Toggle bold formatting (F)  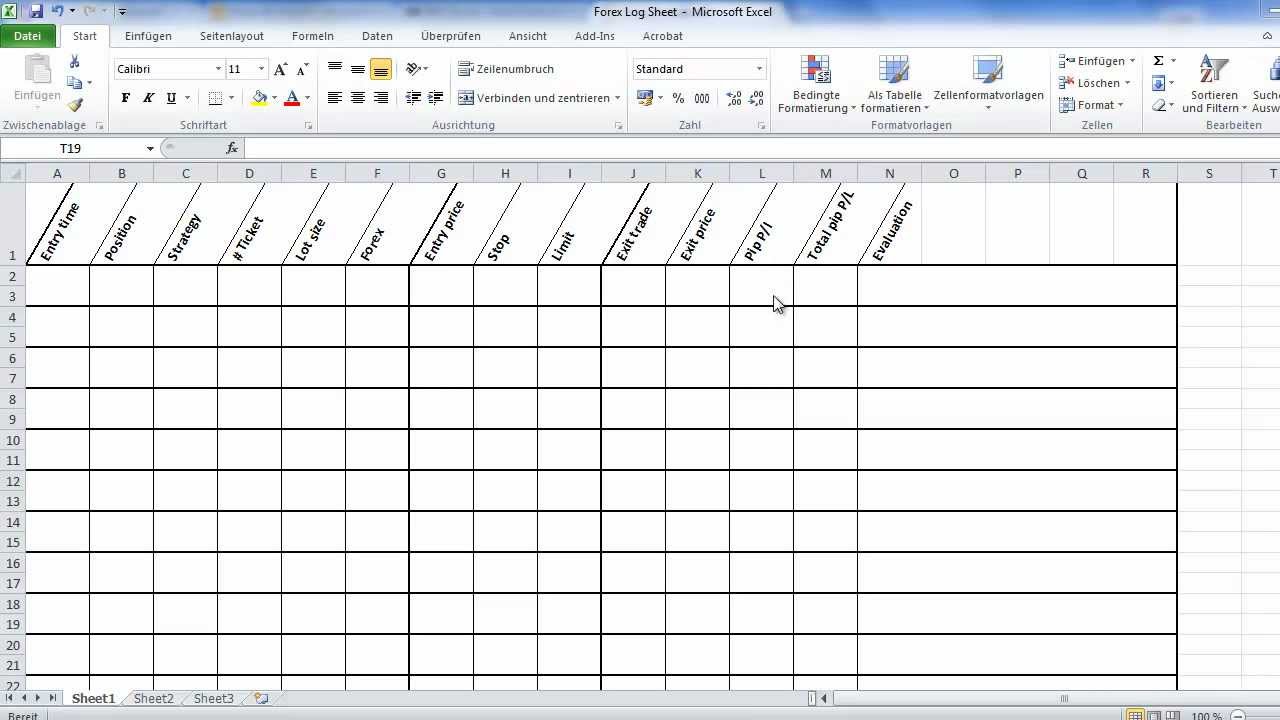tap(125, 98)
